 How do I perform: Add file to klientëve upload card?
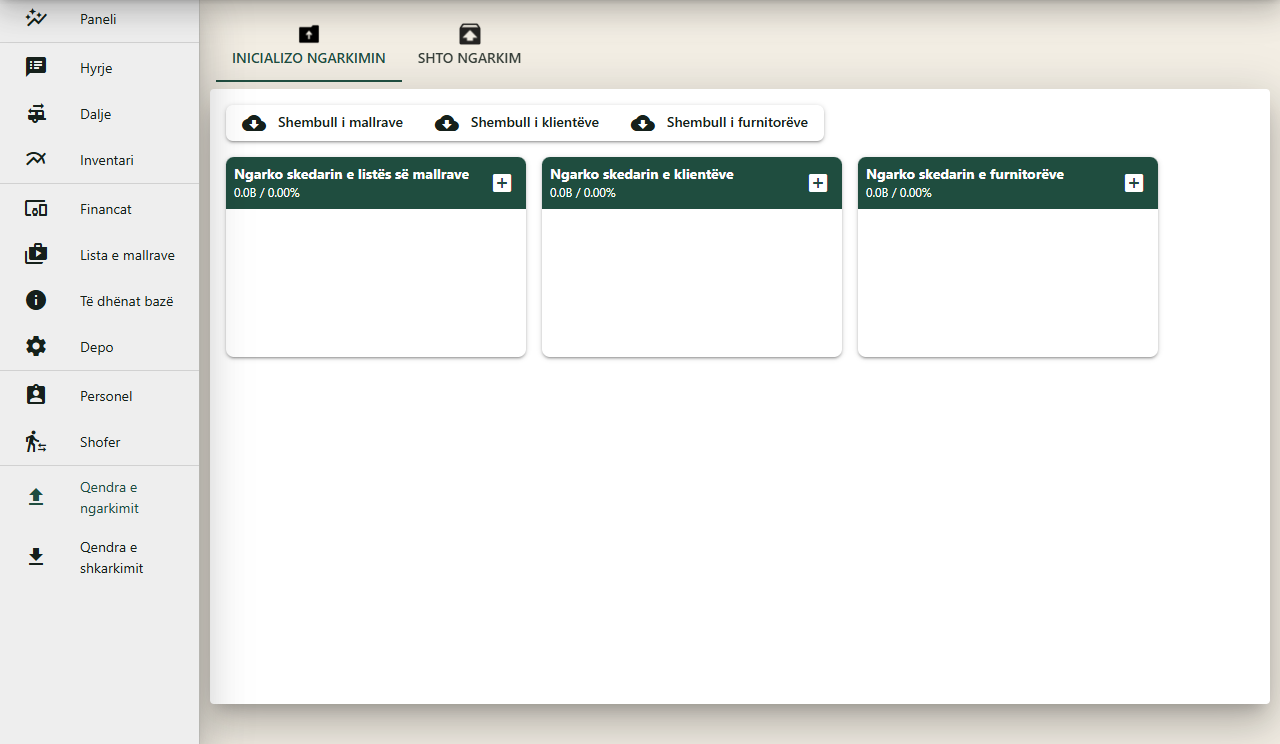(x=818, y=183)
